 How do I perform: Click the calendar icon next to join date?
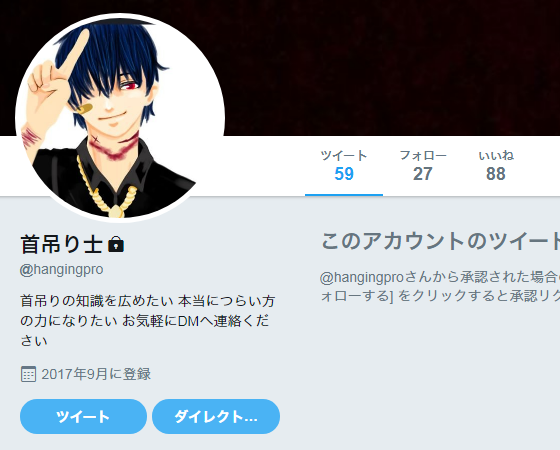(28, 374)
